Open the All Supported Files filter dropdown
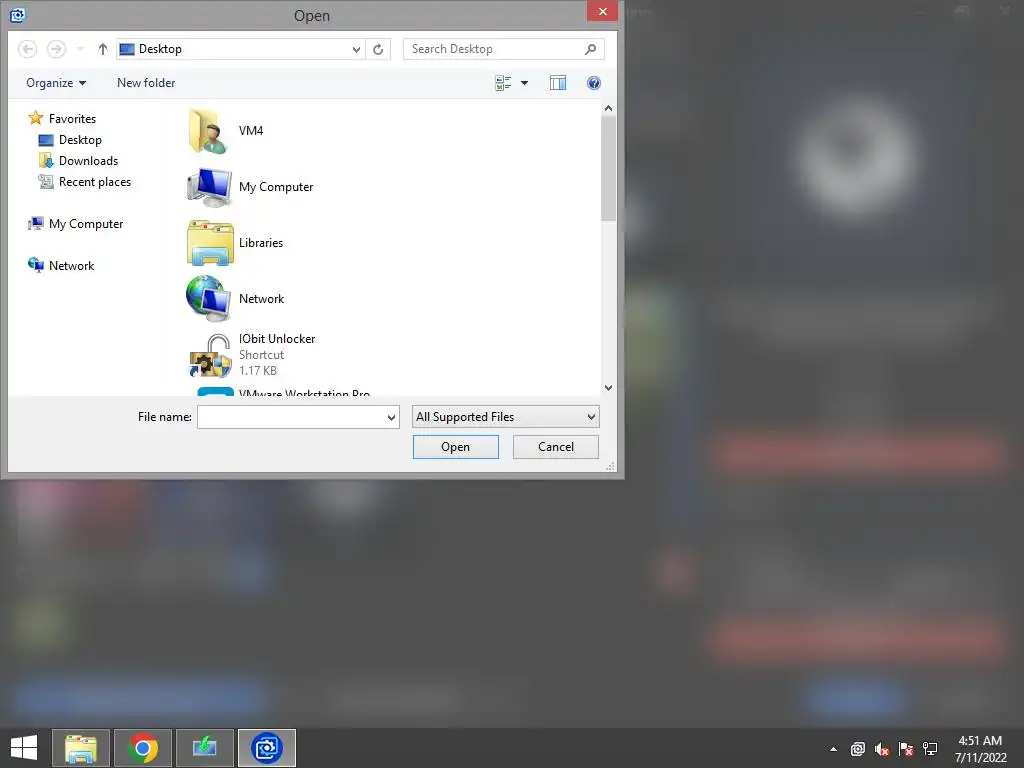This screenshot has width=1024, height=768. (505, 417)
